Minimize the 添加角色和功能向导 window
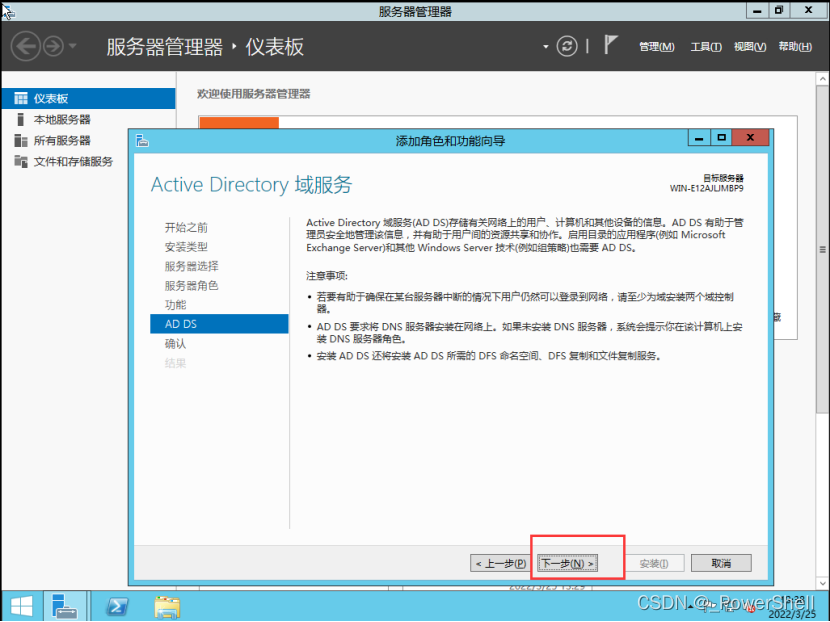The width and height of the screenshot is (830, 622). pos(699,138)
